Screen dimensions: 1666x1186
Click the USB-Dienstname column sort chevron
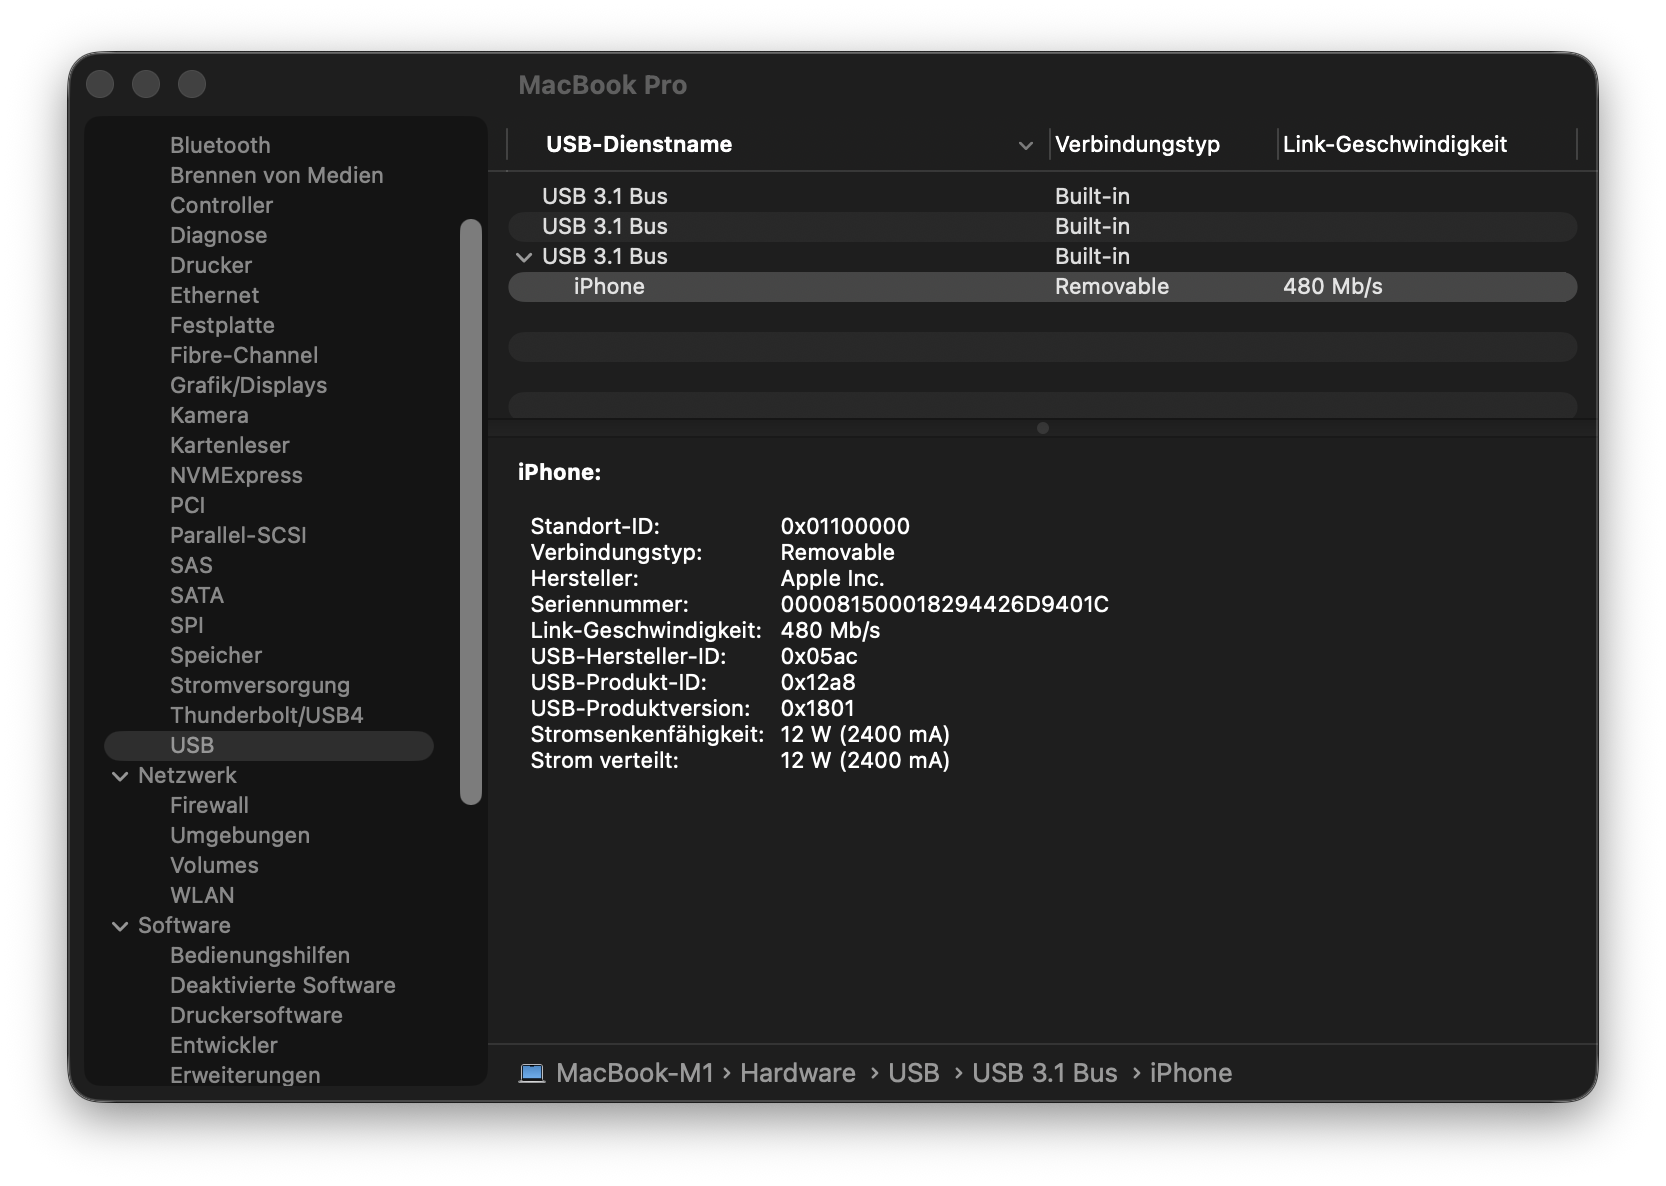pyautogui.click(x=1025, y=146)
